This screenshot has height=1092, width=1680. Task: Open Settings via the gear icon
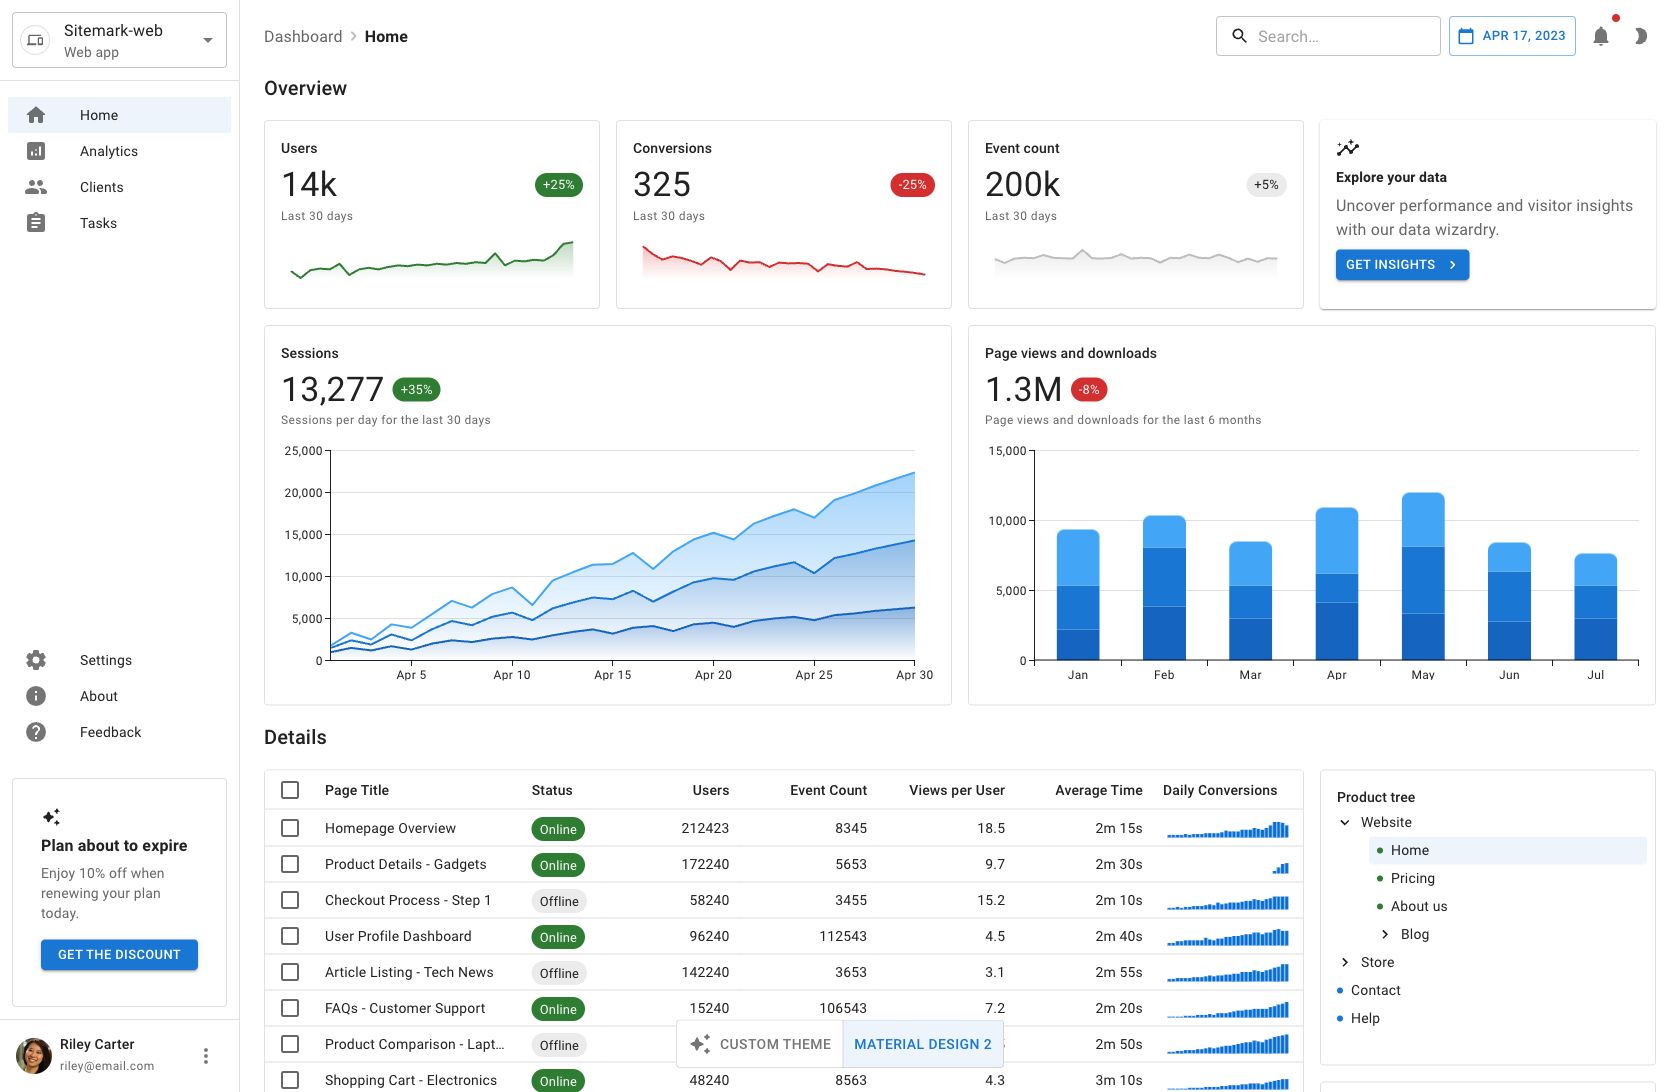click(x=36, y=660)
